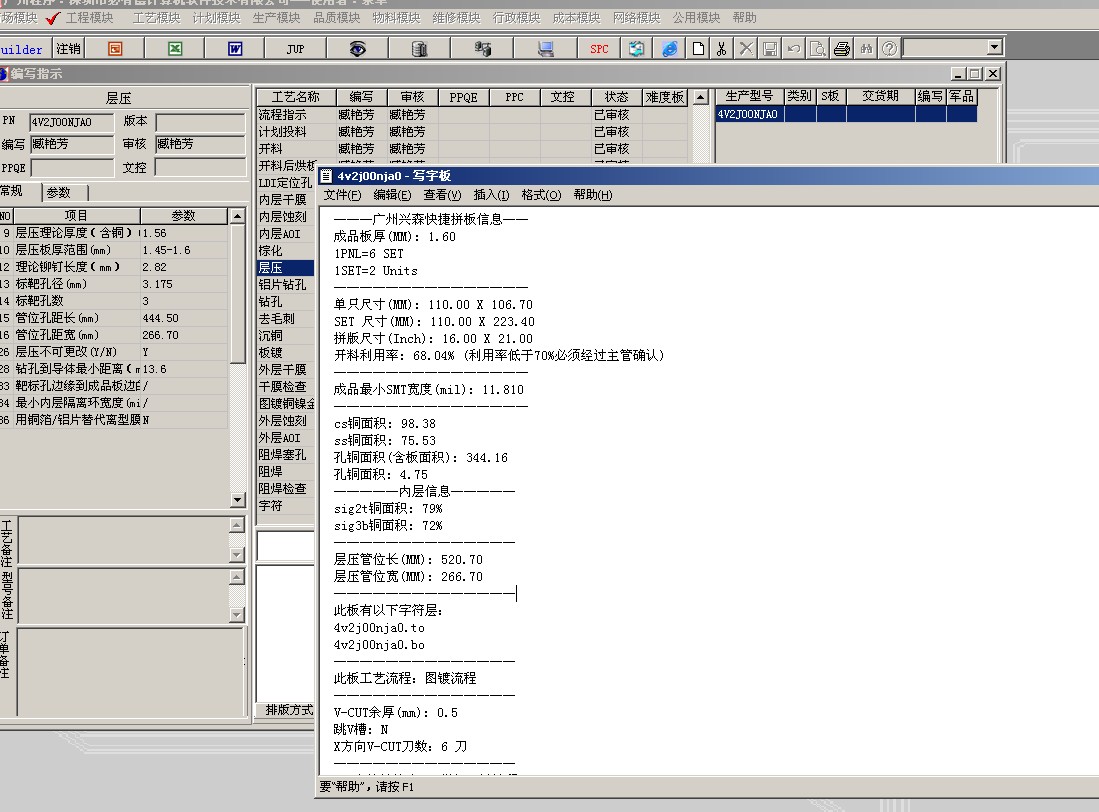Select the 层压 process row

point(285,268)
